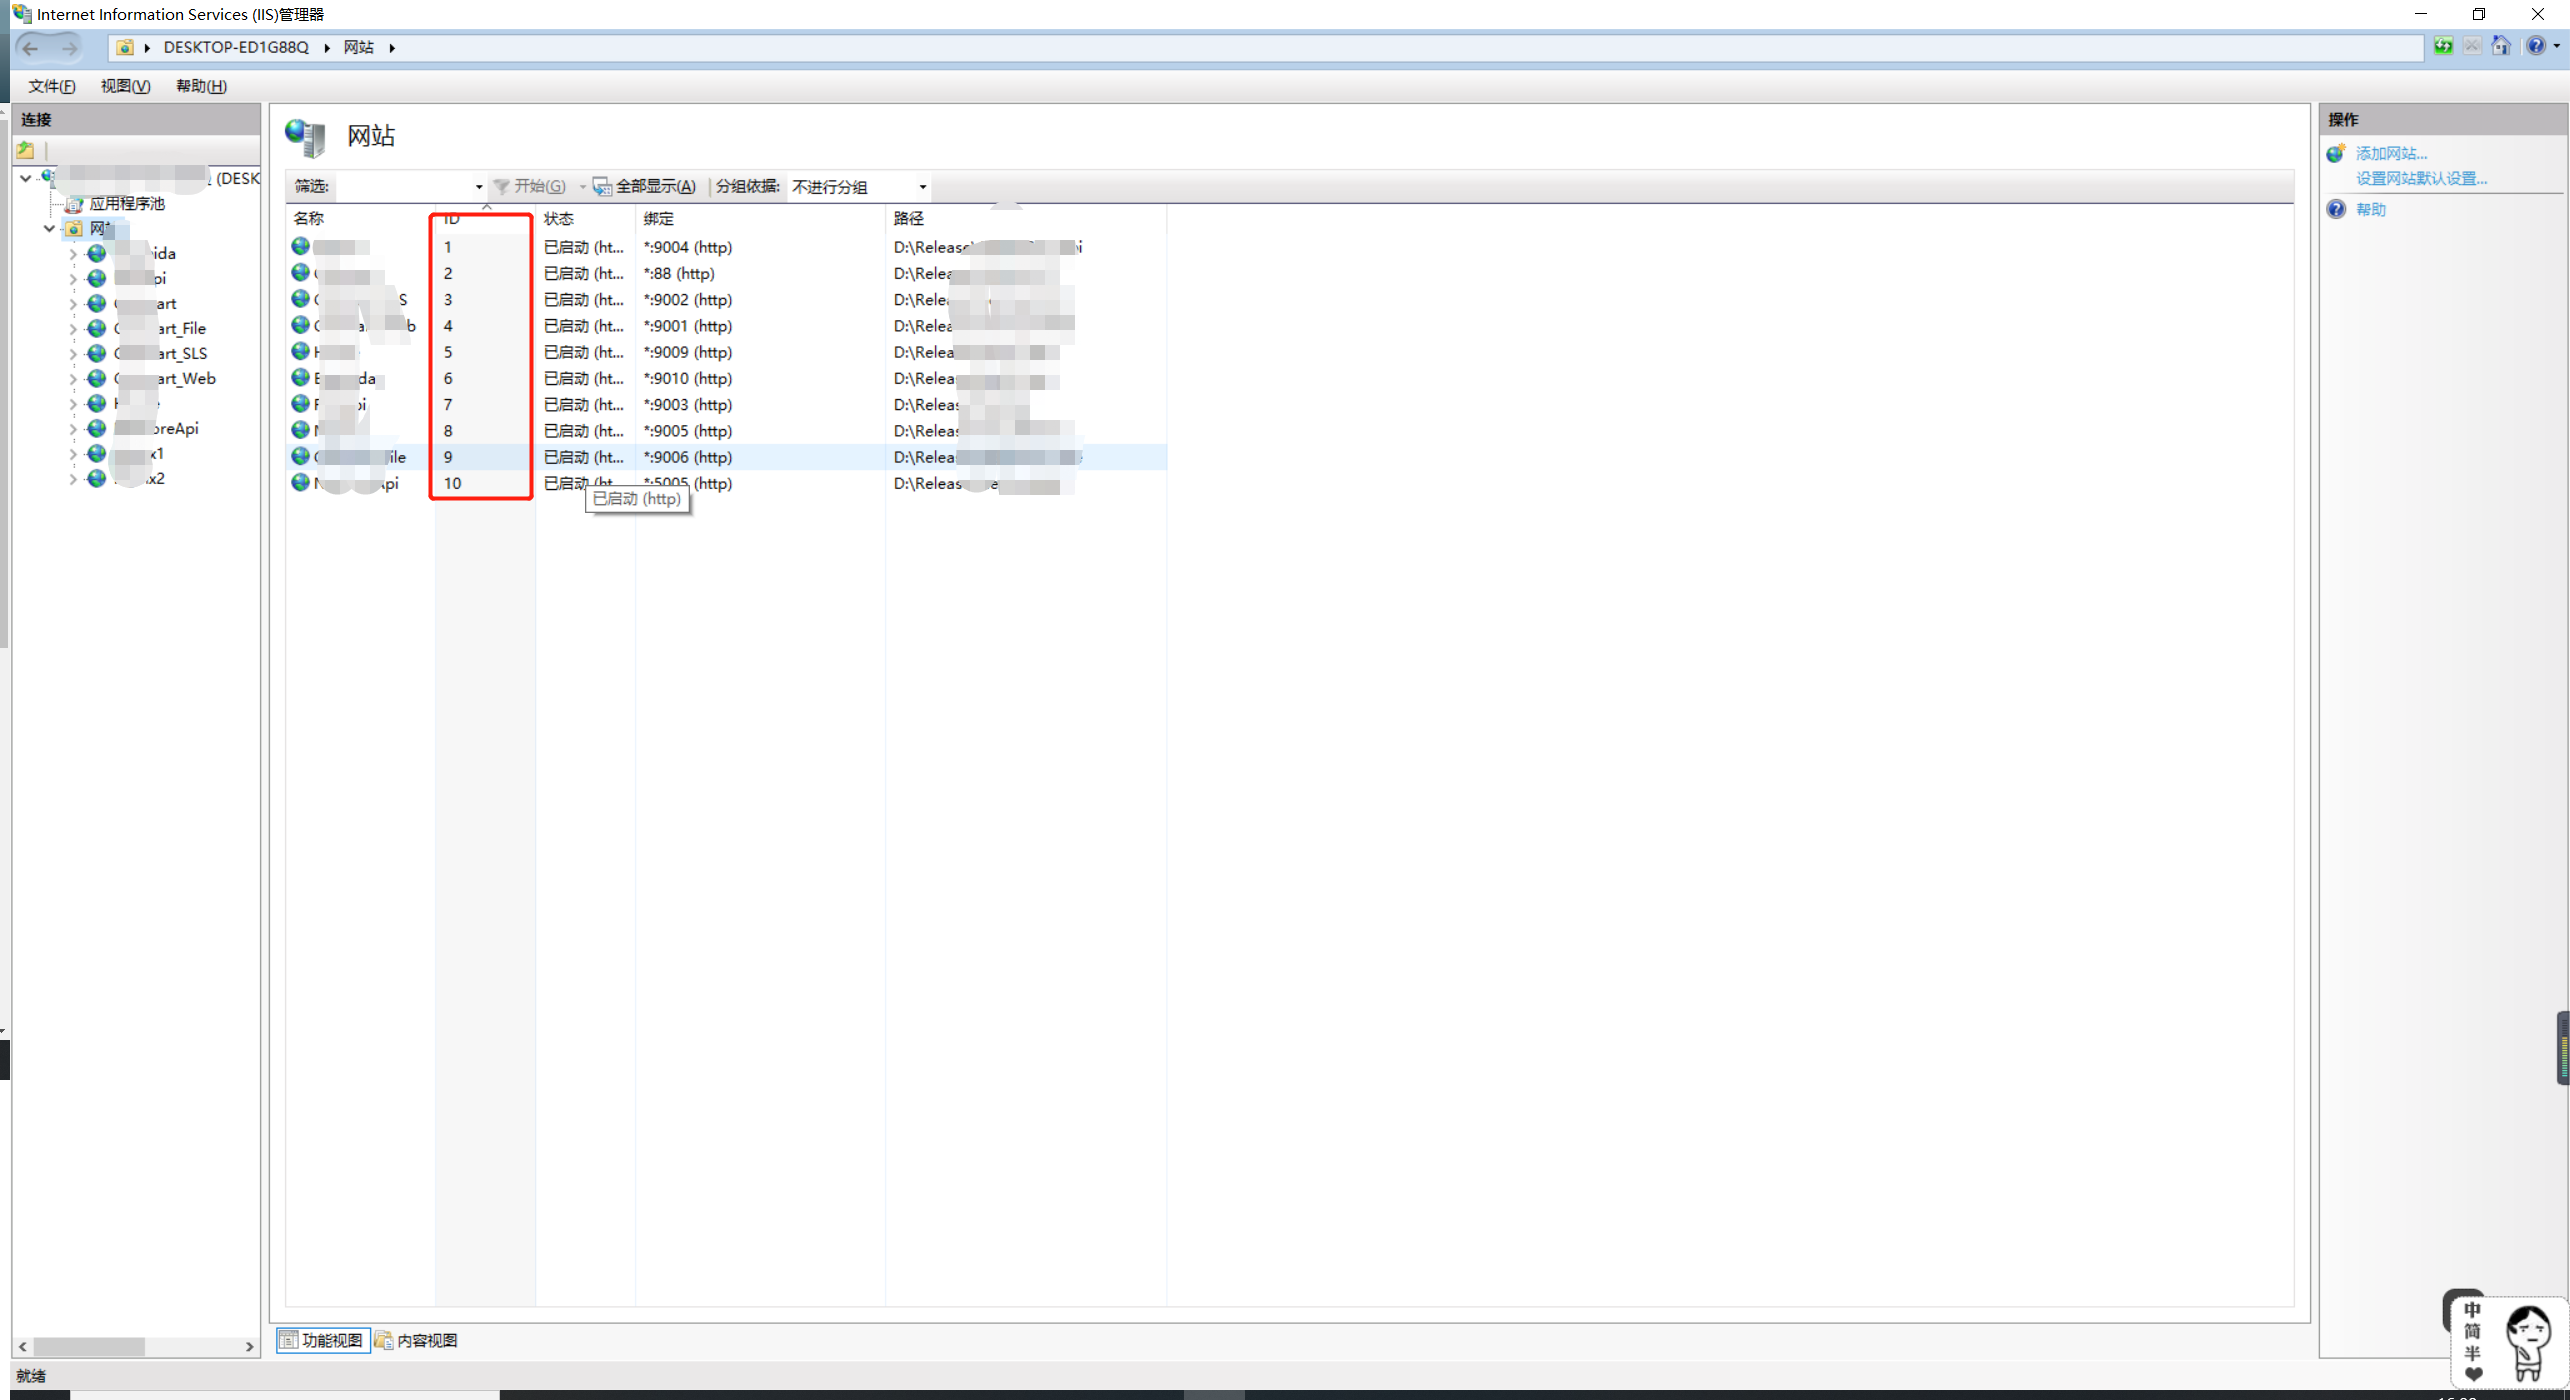This screenshot has width=2570, height=1400.
Task: Click the DESKTOP-ED1G88Q server icon in breadcrumb
Action: (124, 47)
